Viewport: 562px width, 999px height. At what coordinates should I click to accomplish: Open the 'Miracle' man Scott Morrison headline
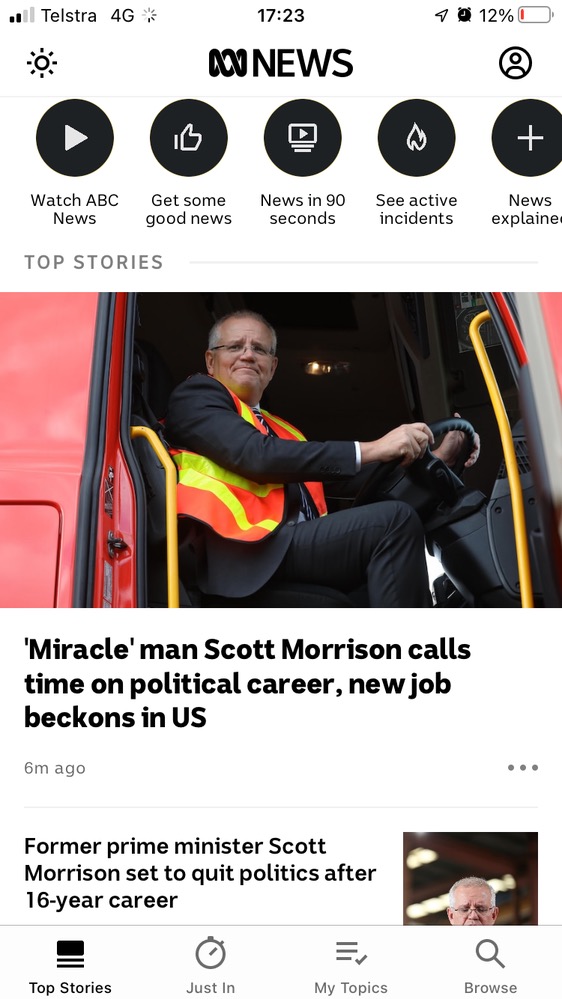click(247, 684)
